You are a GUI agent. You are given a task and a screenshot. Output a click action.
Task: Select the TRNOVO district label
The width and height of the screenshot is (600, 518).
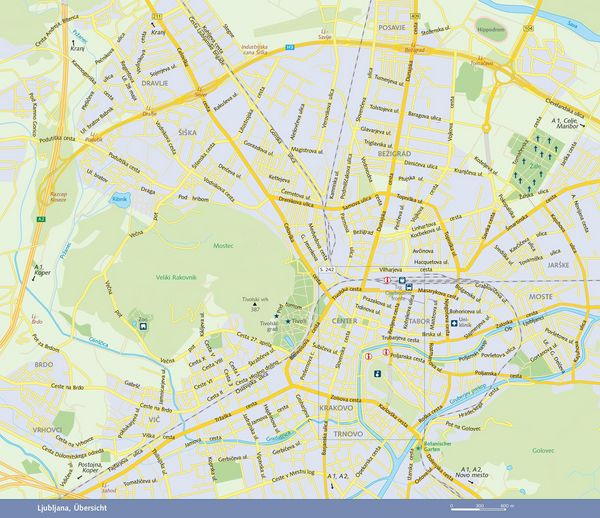(x=348, y=434)
